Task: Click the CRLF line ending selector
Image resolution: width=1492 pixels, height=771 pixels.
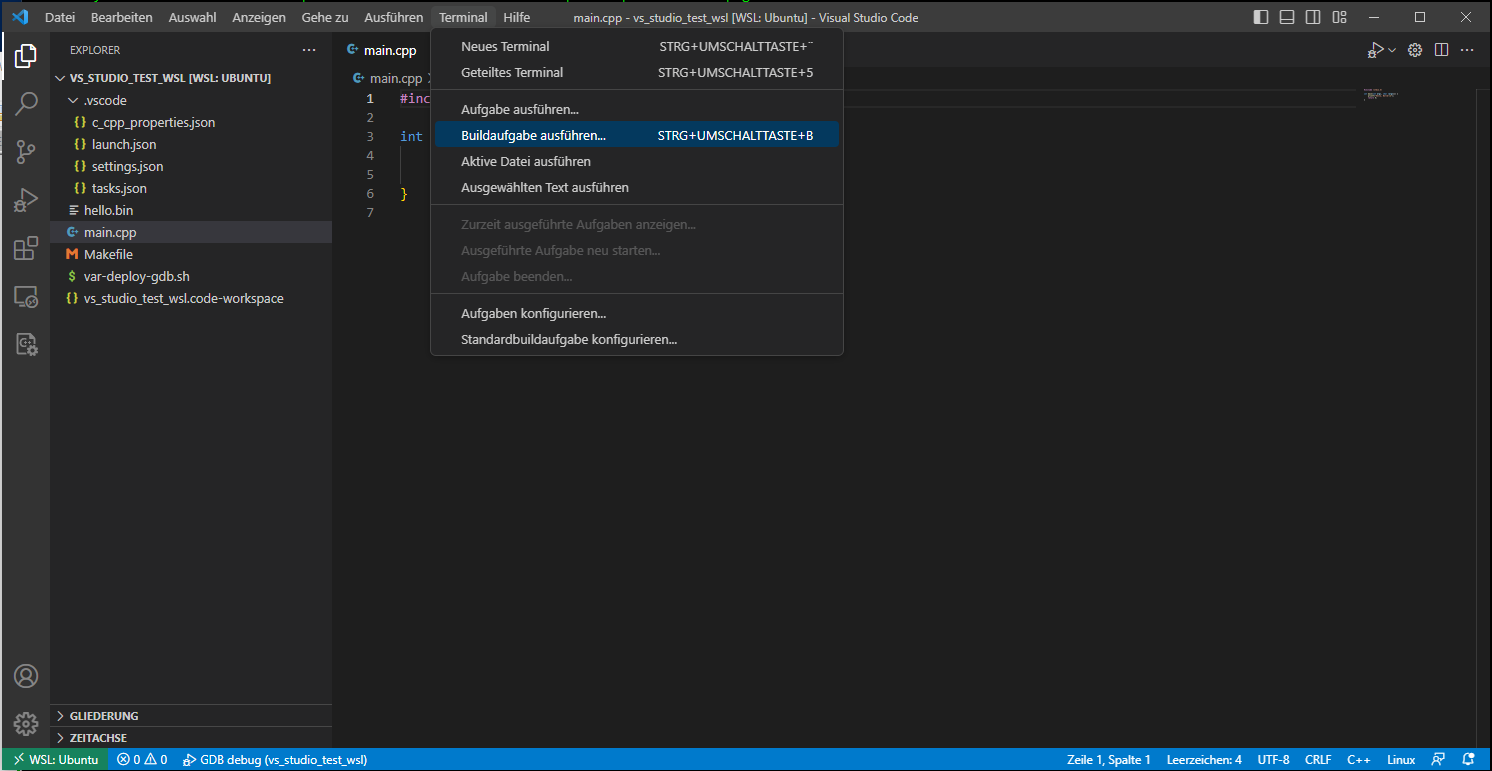Action: click(x=1318, y=760)
